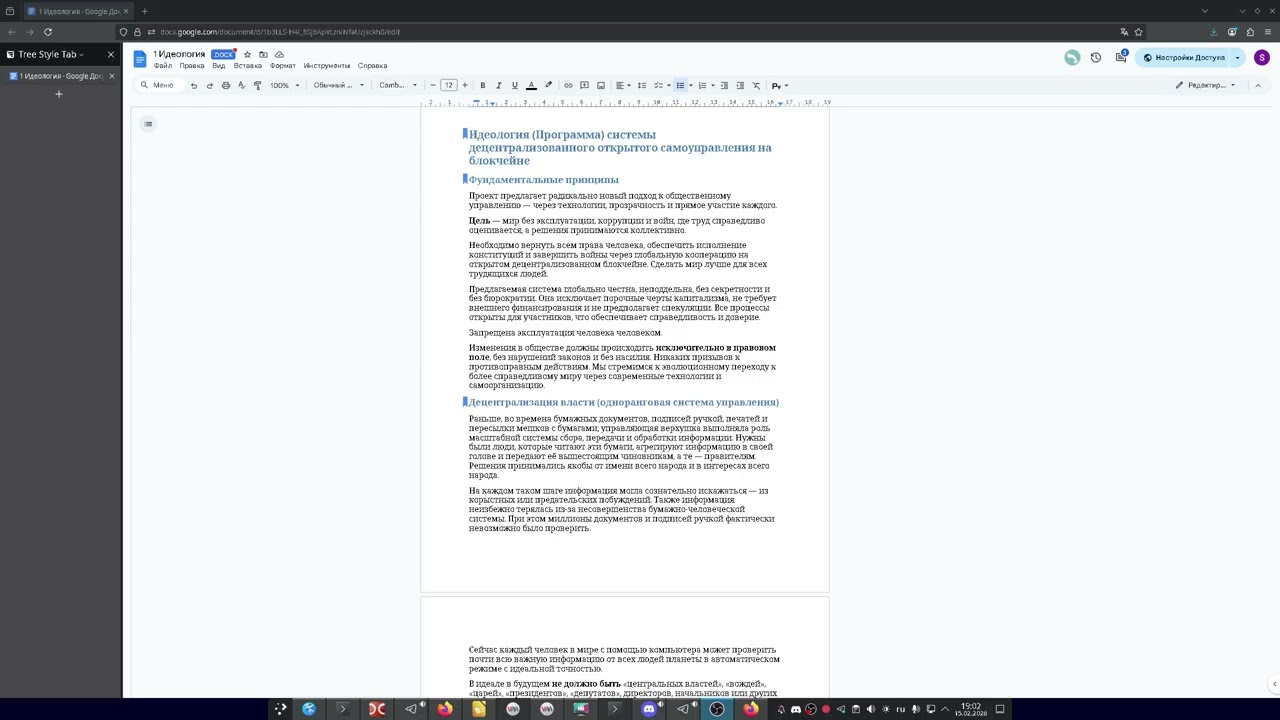The height and width of the screenshot is (720, 1280).
Task: Open the Вставка menu
Action: coord(247,66)
